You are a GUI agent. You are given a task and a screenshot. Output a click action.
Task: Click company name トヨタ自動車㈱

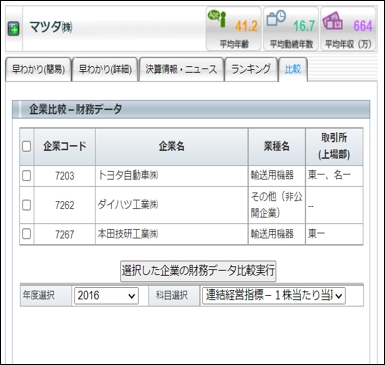(x=128, y=175)
